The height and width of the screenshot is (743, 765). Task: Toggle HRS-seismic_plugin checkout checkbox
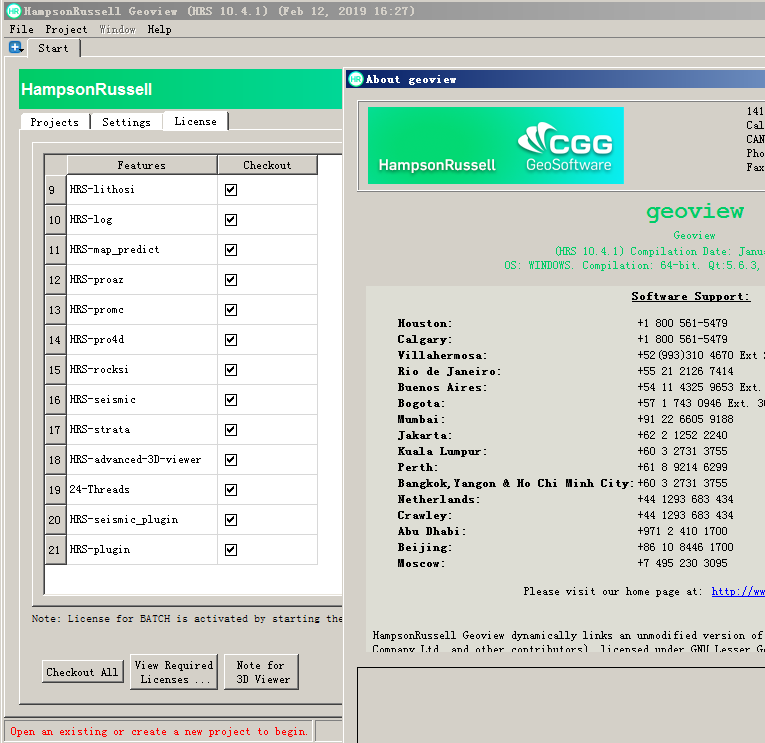click(231, 520)
